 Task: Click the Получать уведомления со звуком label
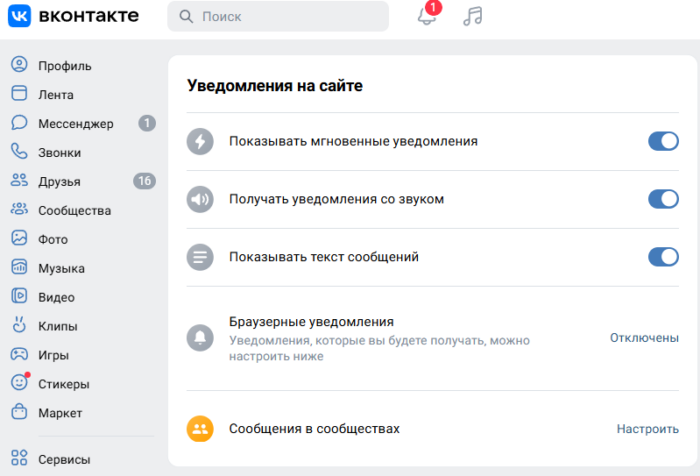tap(336, 199)
